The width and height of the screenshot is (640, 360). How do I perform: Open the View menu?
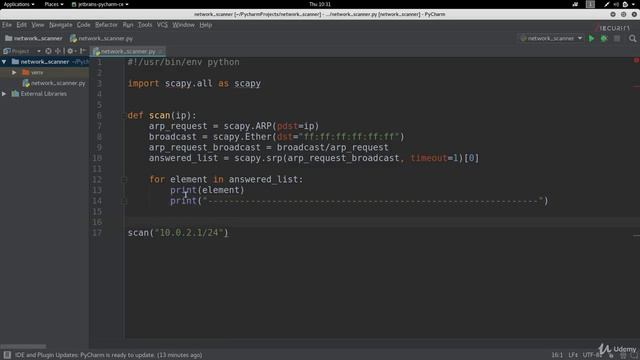38,25
